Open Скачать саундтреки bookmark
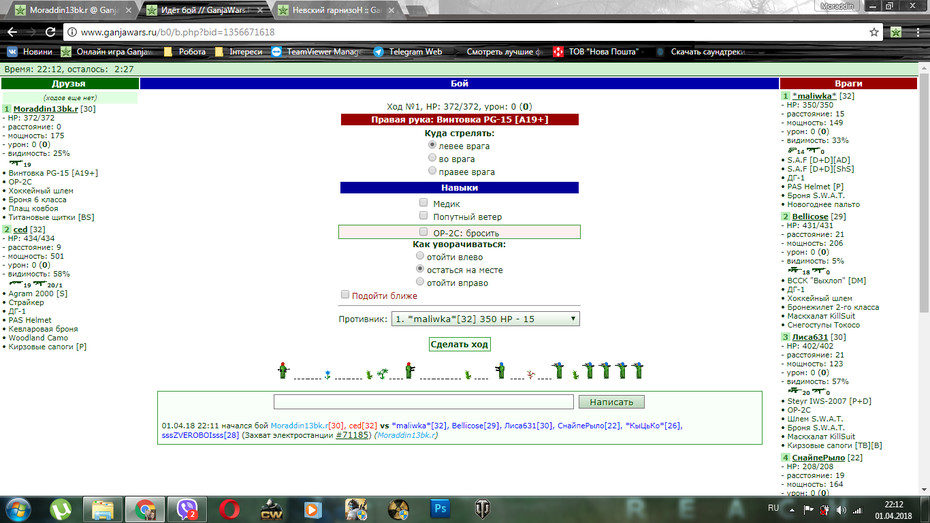 click(700, 52)
